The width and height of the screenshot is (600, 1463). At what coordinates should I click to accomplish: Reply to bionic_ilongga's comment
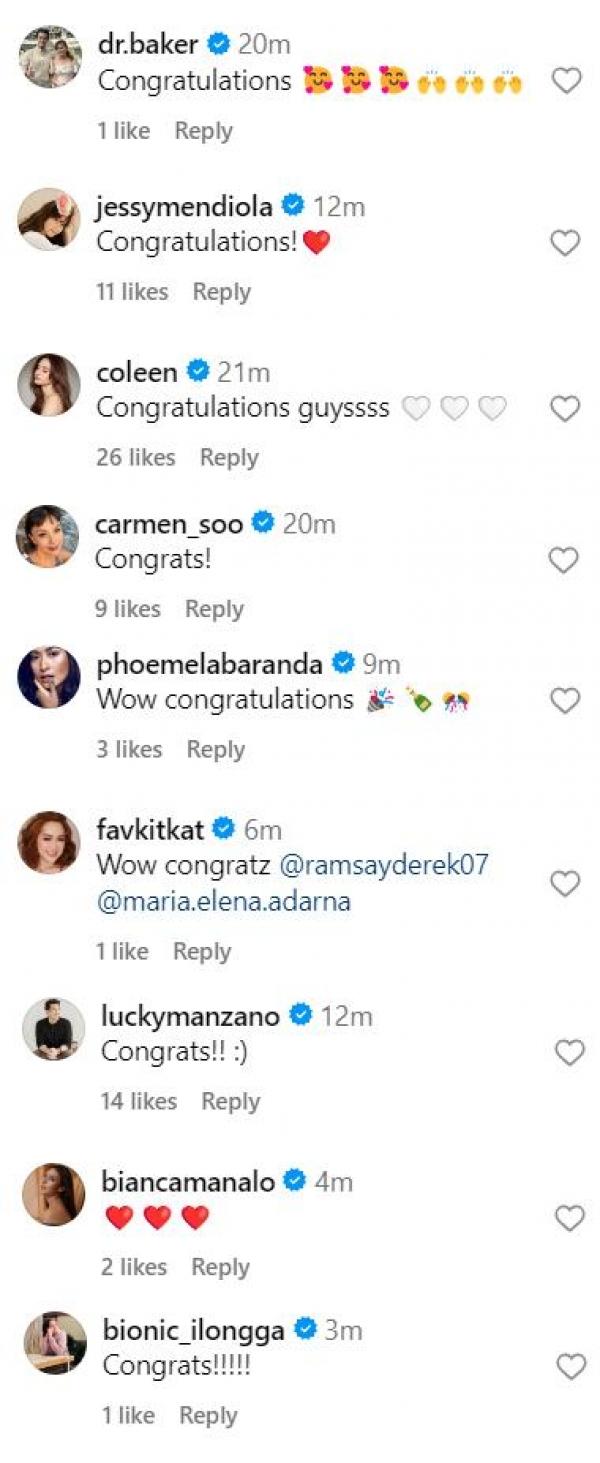coord(208,1415)
